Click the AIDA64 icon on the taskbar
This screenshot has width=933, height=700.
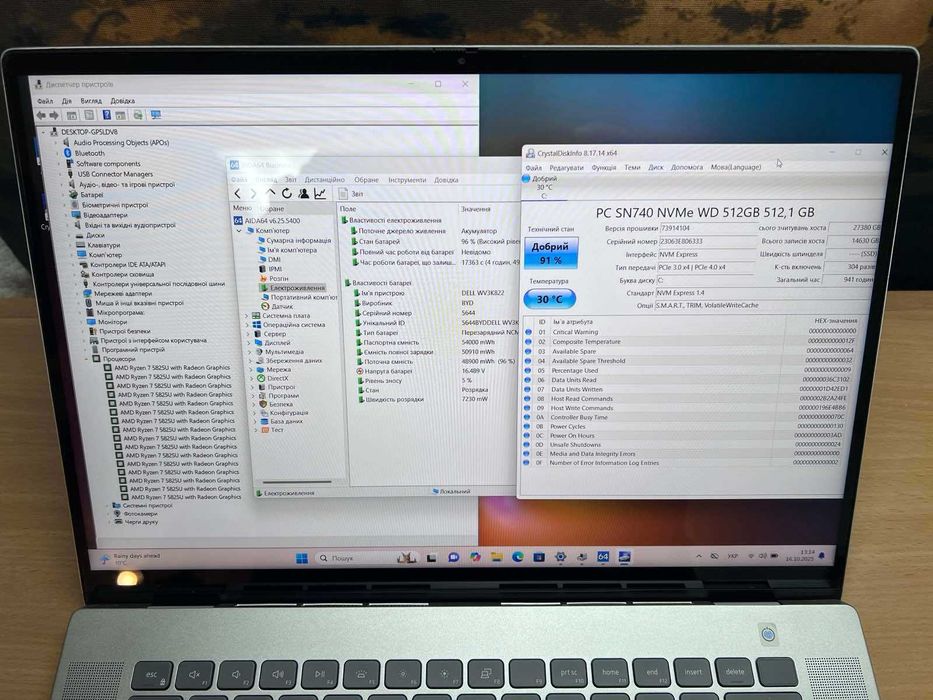[x=603, y=557]
